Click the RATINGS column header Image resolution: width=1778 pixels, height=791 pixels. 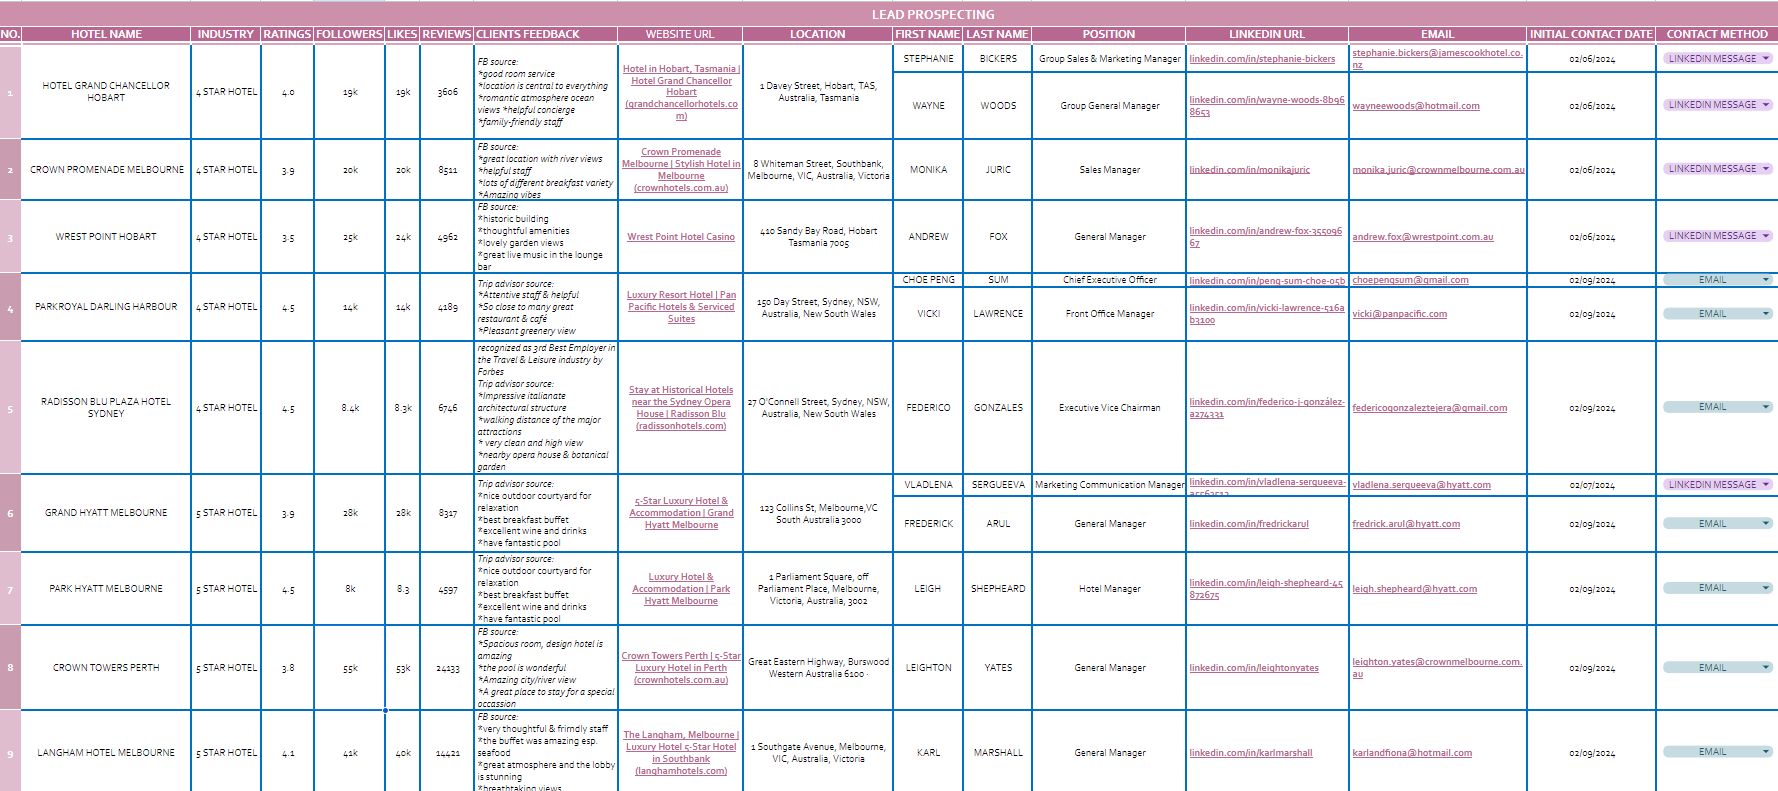coord(287,34)
